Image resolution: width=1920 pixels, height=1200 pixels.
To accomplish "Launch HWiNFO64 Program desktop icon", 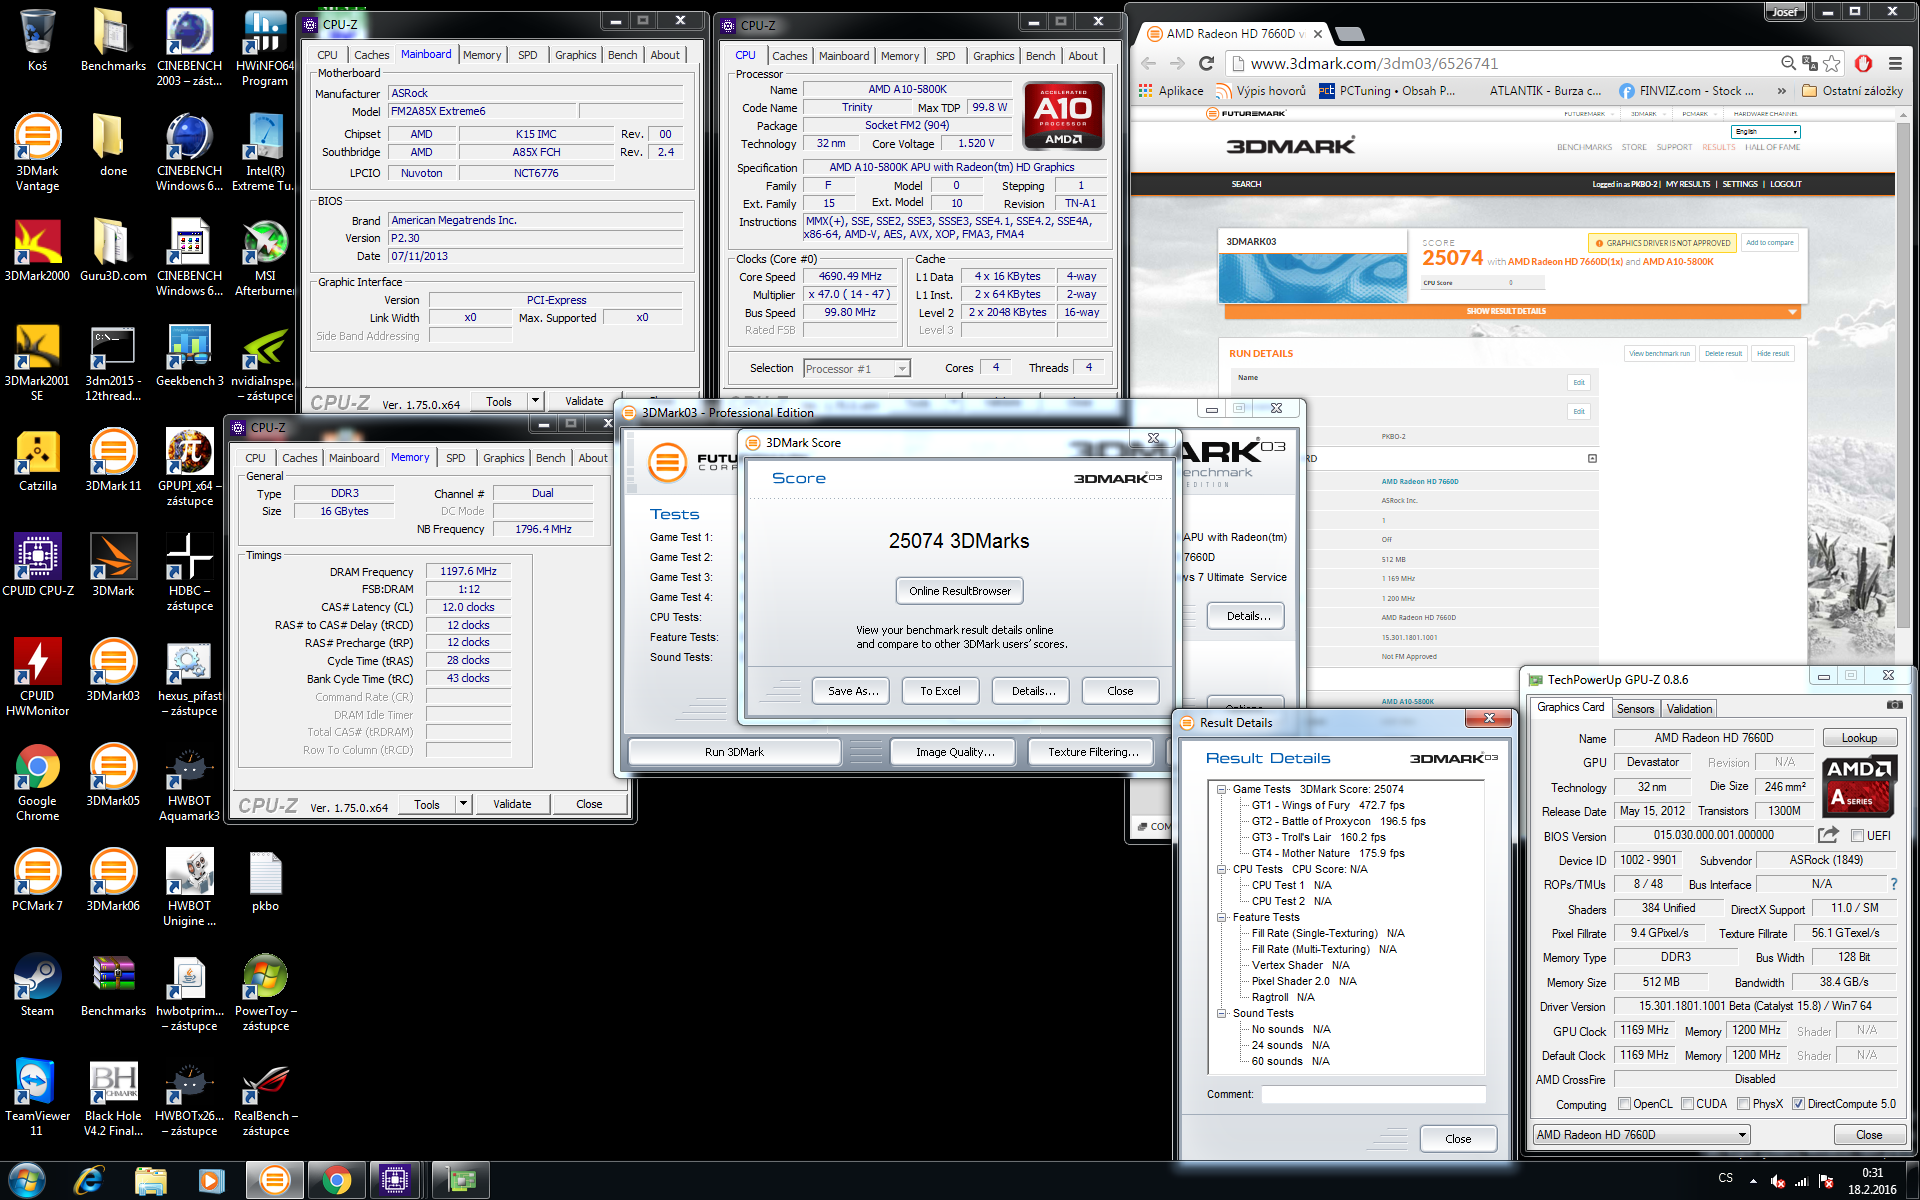I will (265, 47).
